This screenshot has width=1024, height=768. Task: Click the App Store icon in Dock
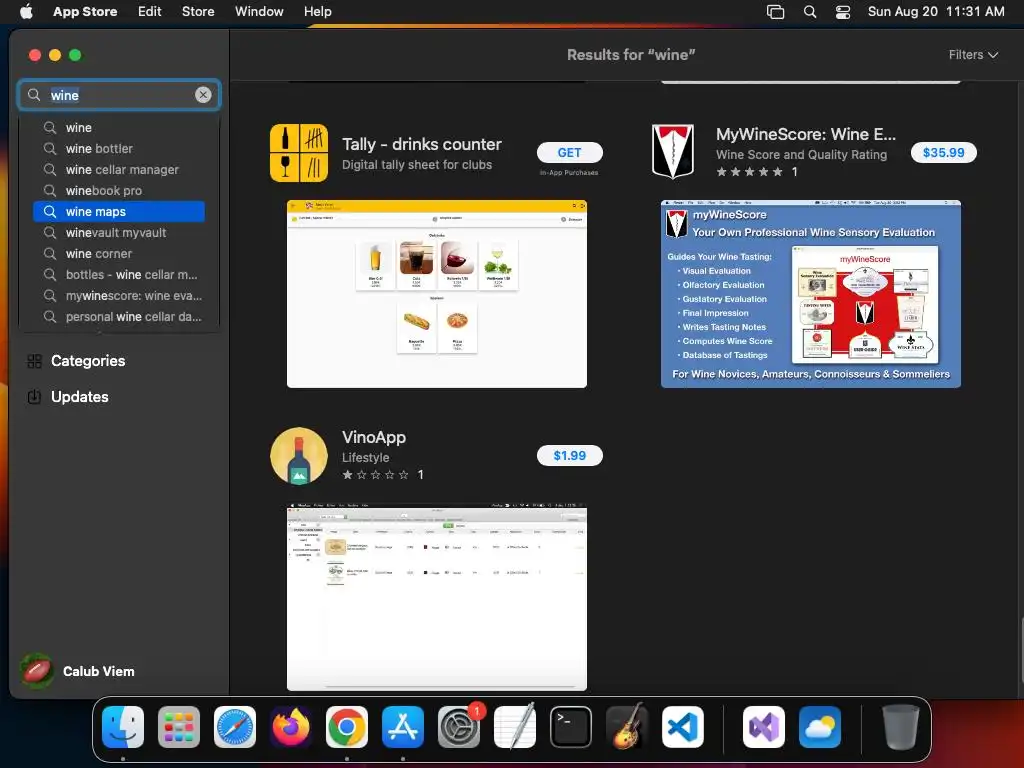(403, 727)
